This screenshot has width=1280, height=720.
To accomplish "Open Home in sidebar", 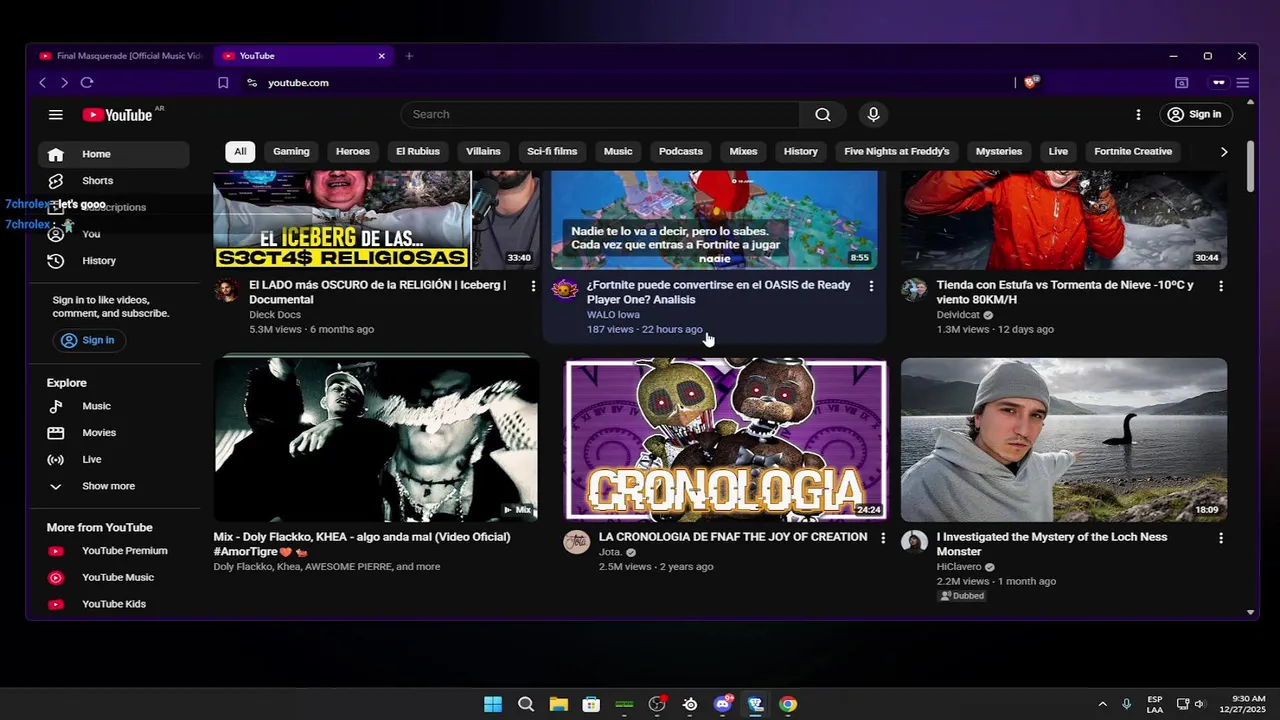I will 114,154.
